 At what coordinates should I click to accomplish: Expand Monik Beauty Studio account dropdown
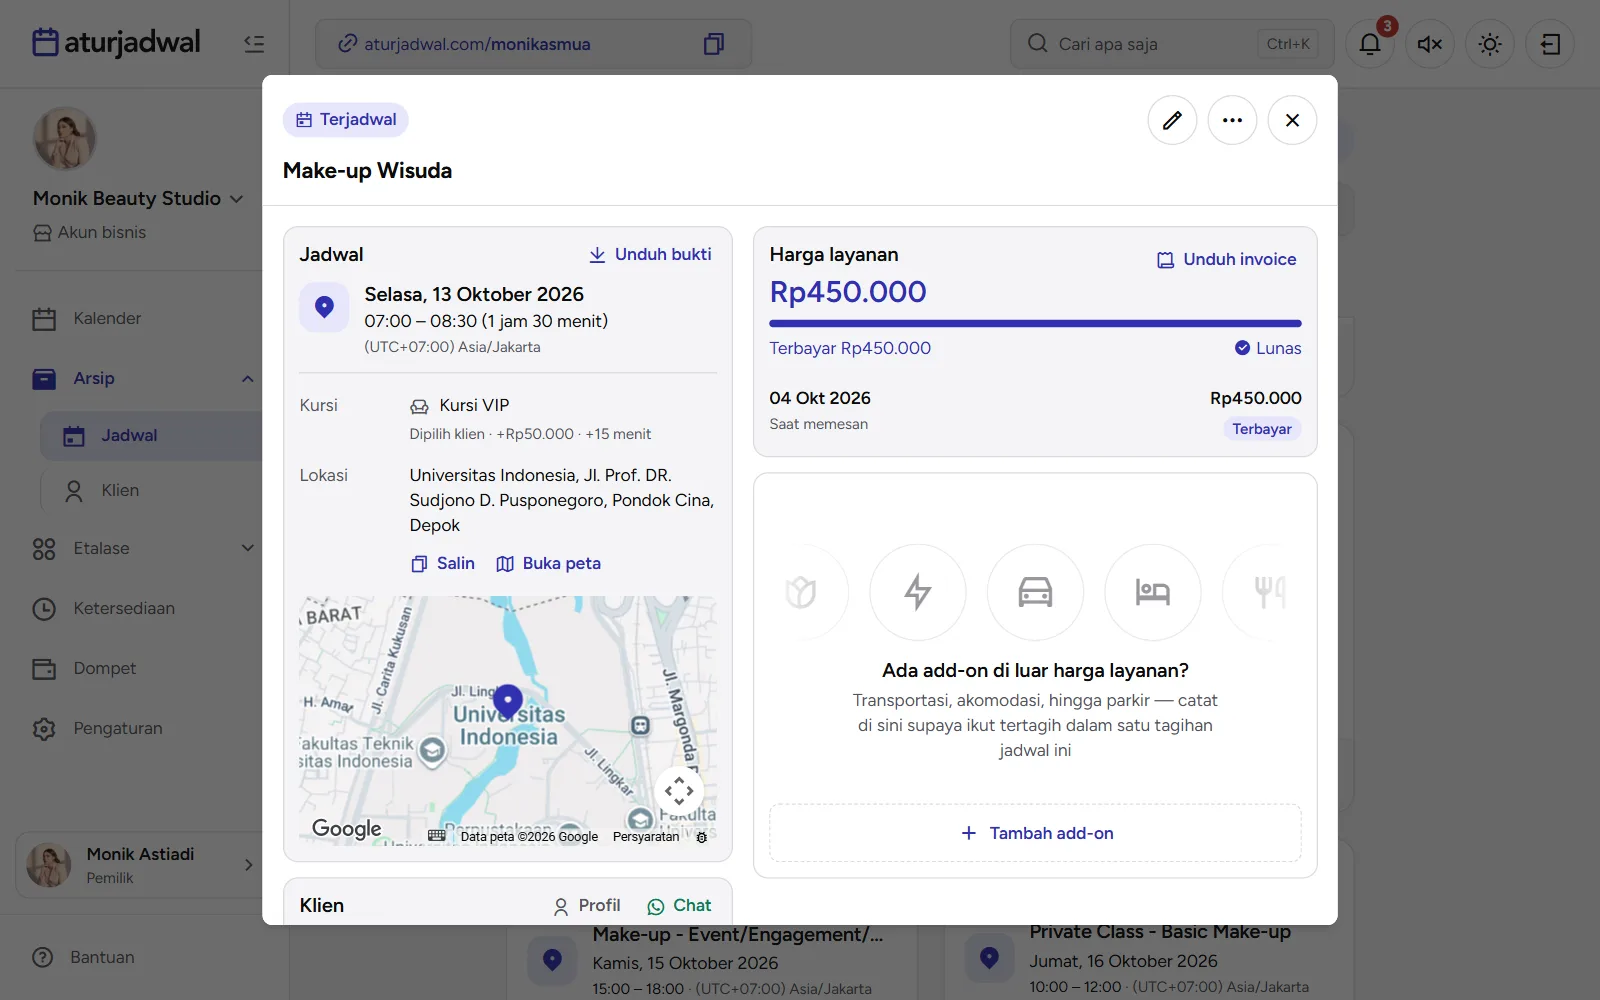click(138, 198)
